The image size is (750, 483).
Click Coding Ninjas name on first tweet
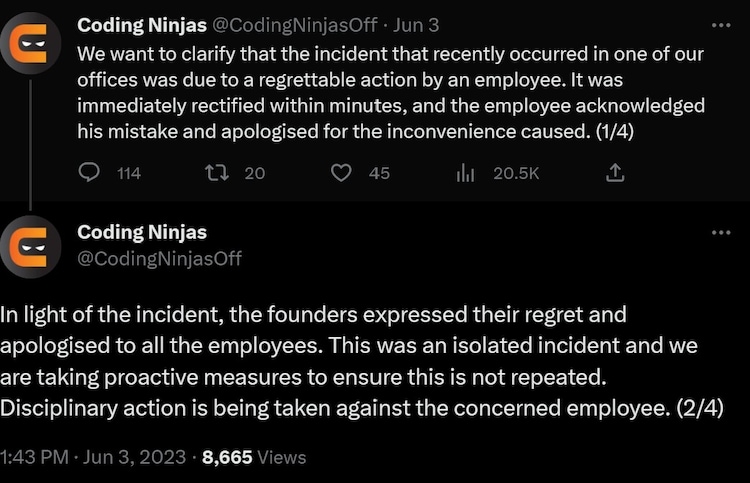[x=142, y=24]
